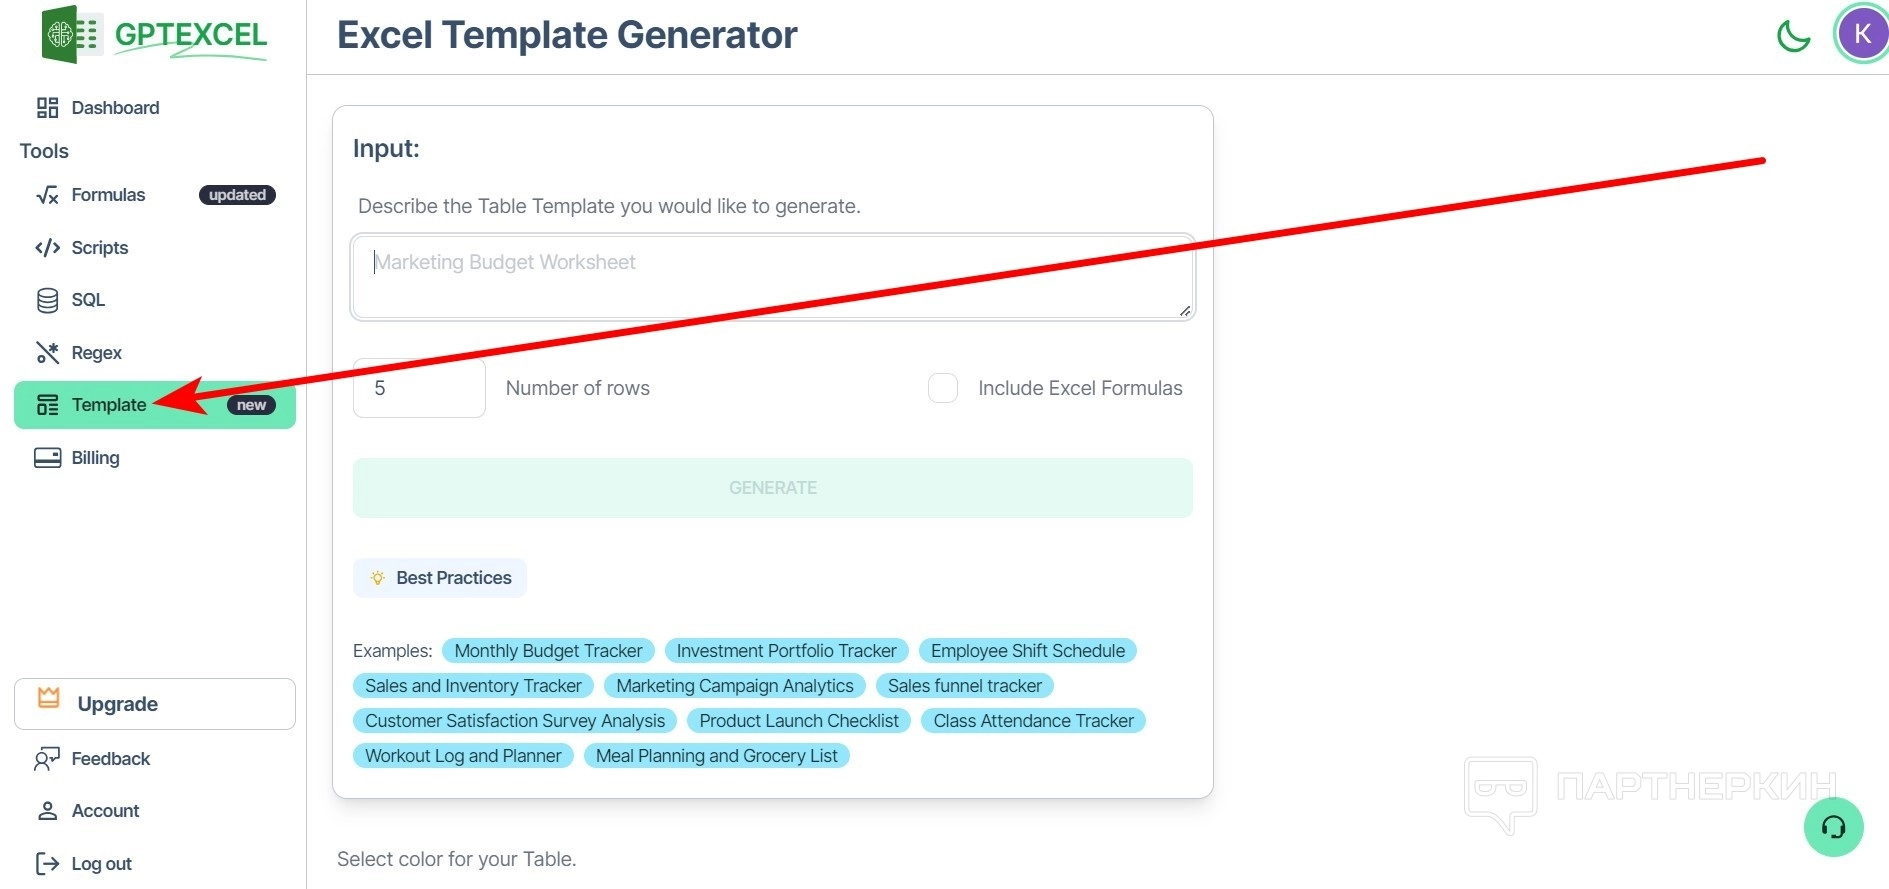
Task: Open the Feedback page link
Action: click(110, 759)
